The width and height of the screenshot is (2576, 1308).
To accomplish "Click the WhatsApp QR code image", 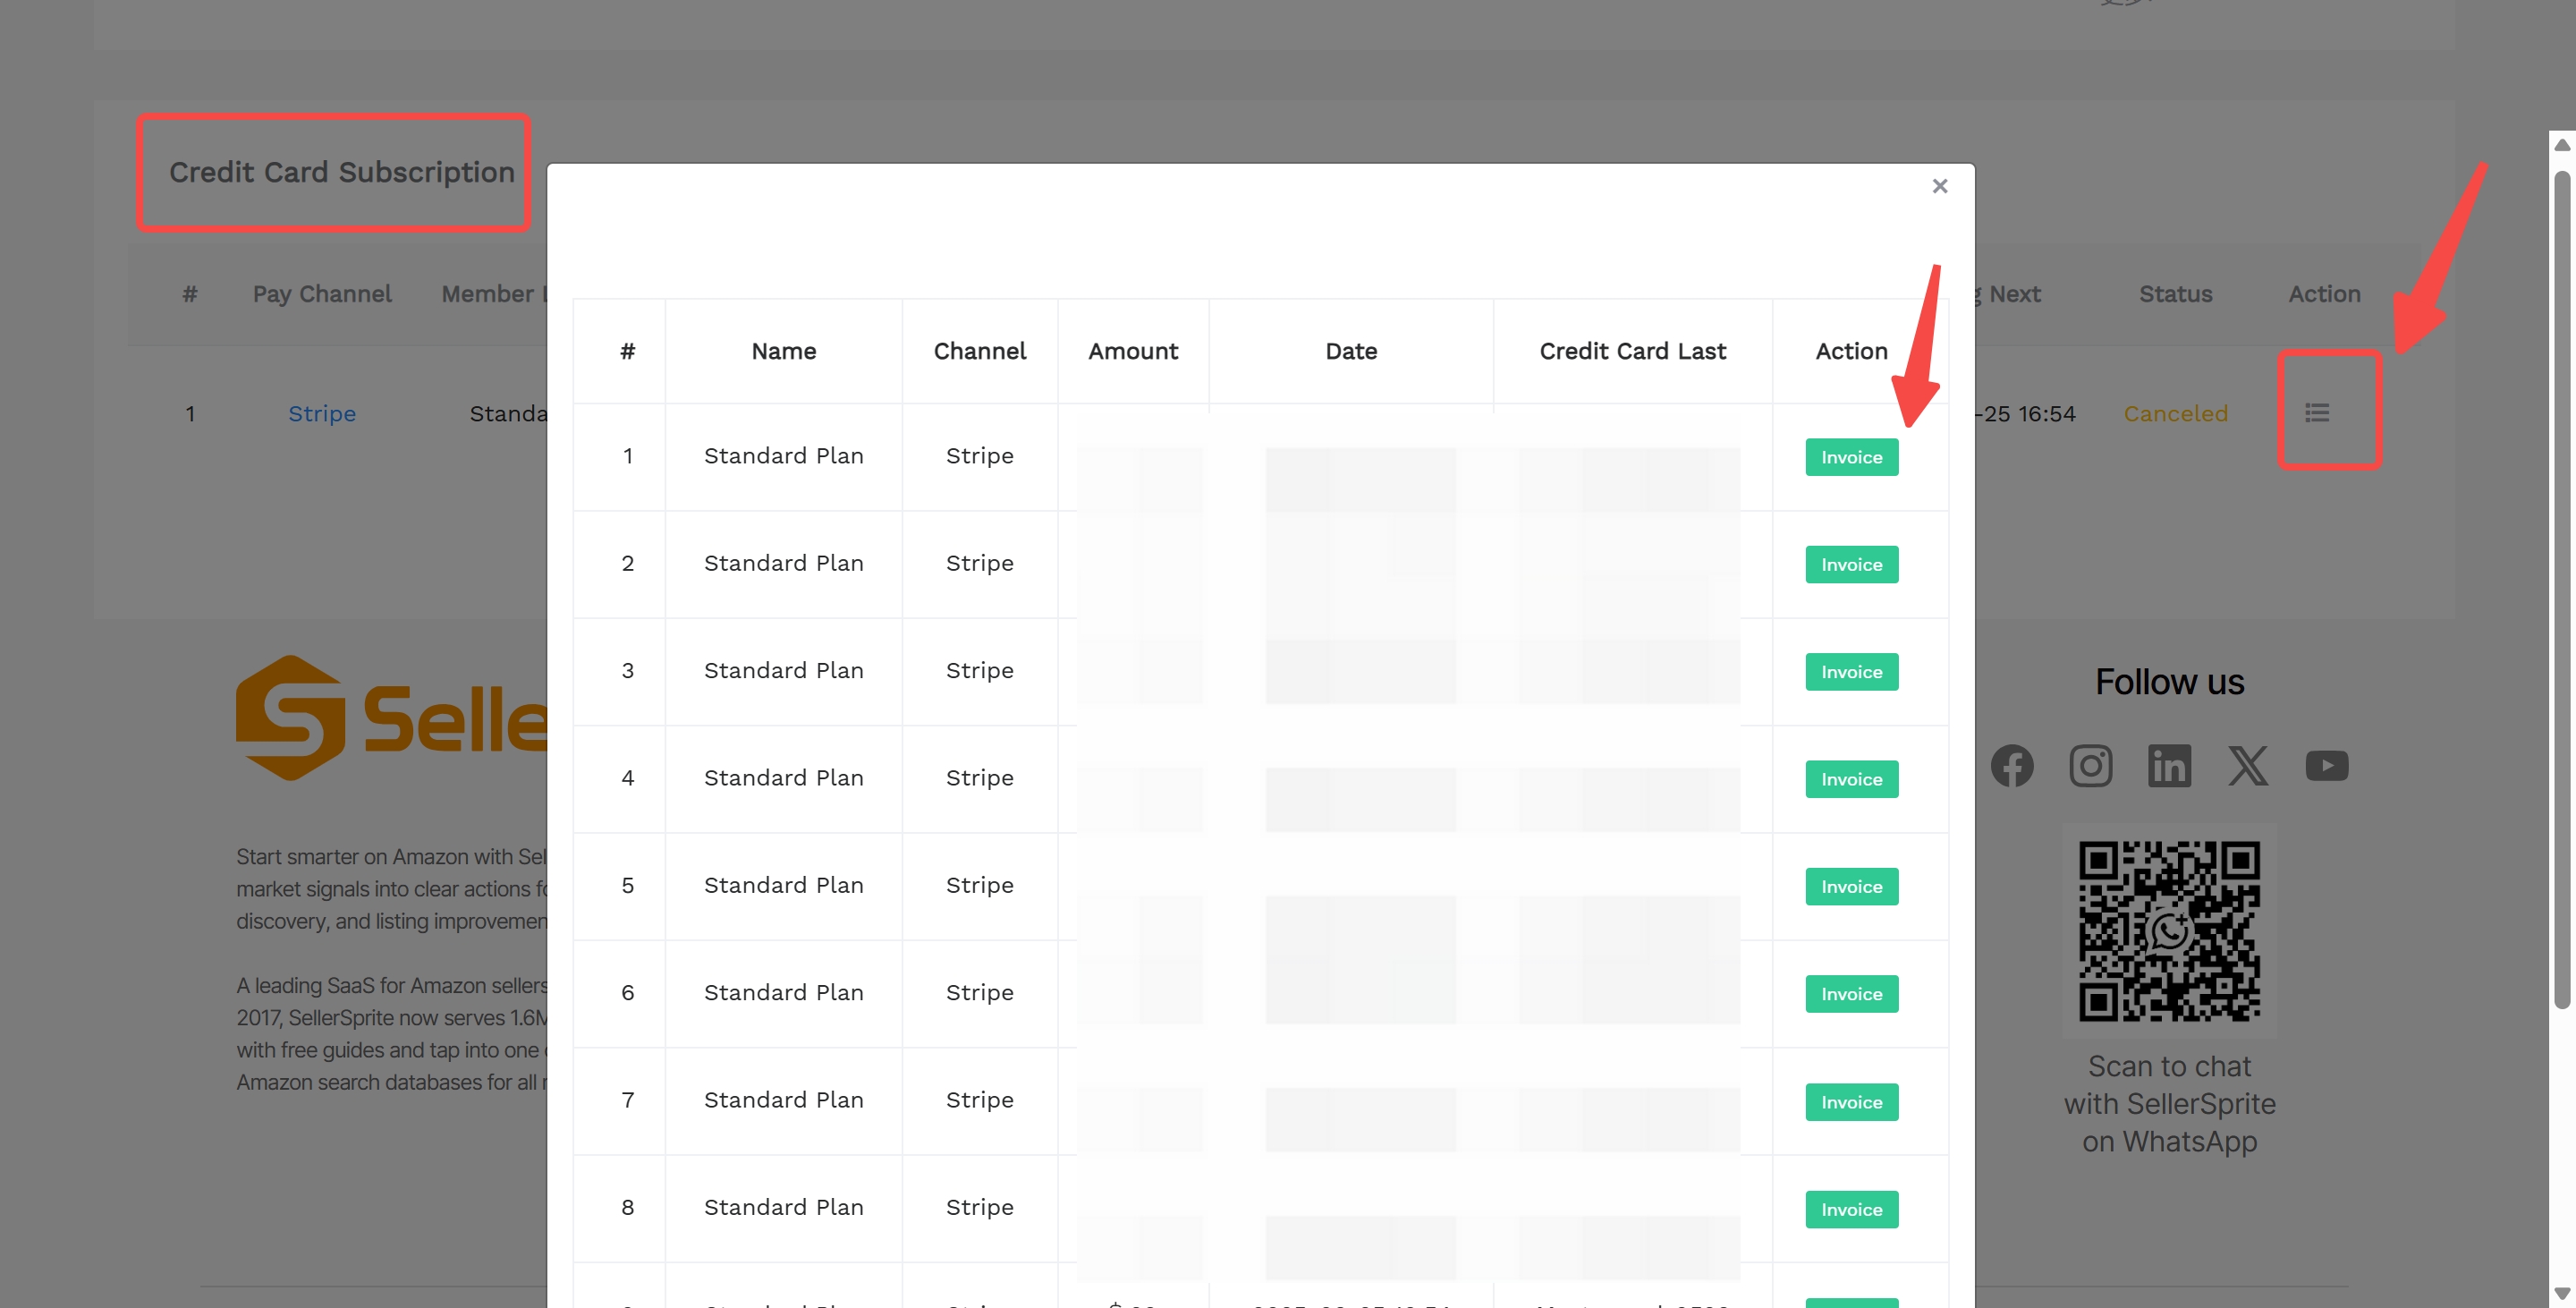I will [x=2169, y=930].
